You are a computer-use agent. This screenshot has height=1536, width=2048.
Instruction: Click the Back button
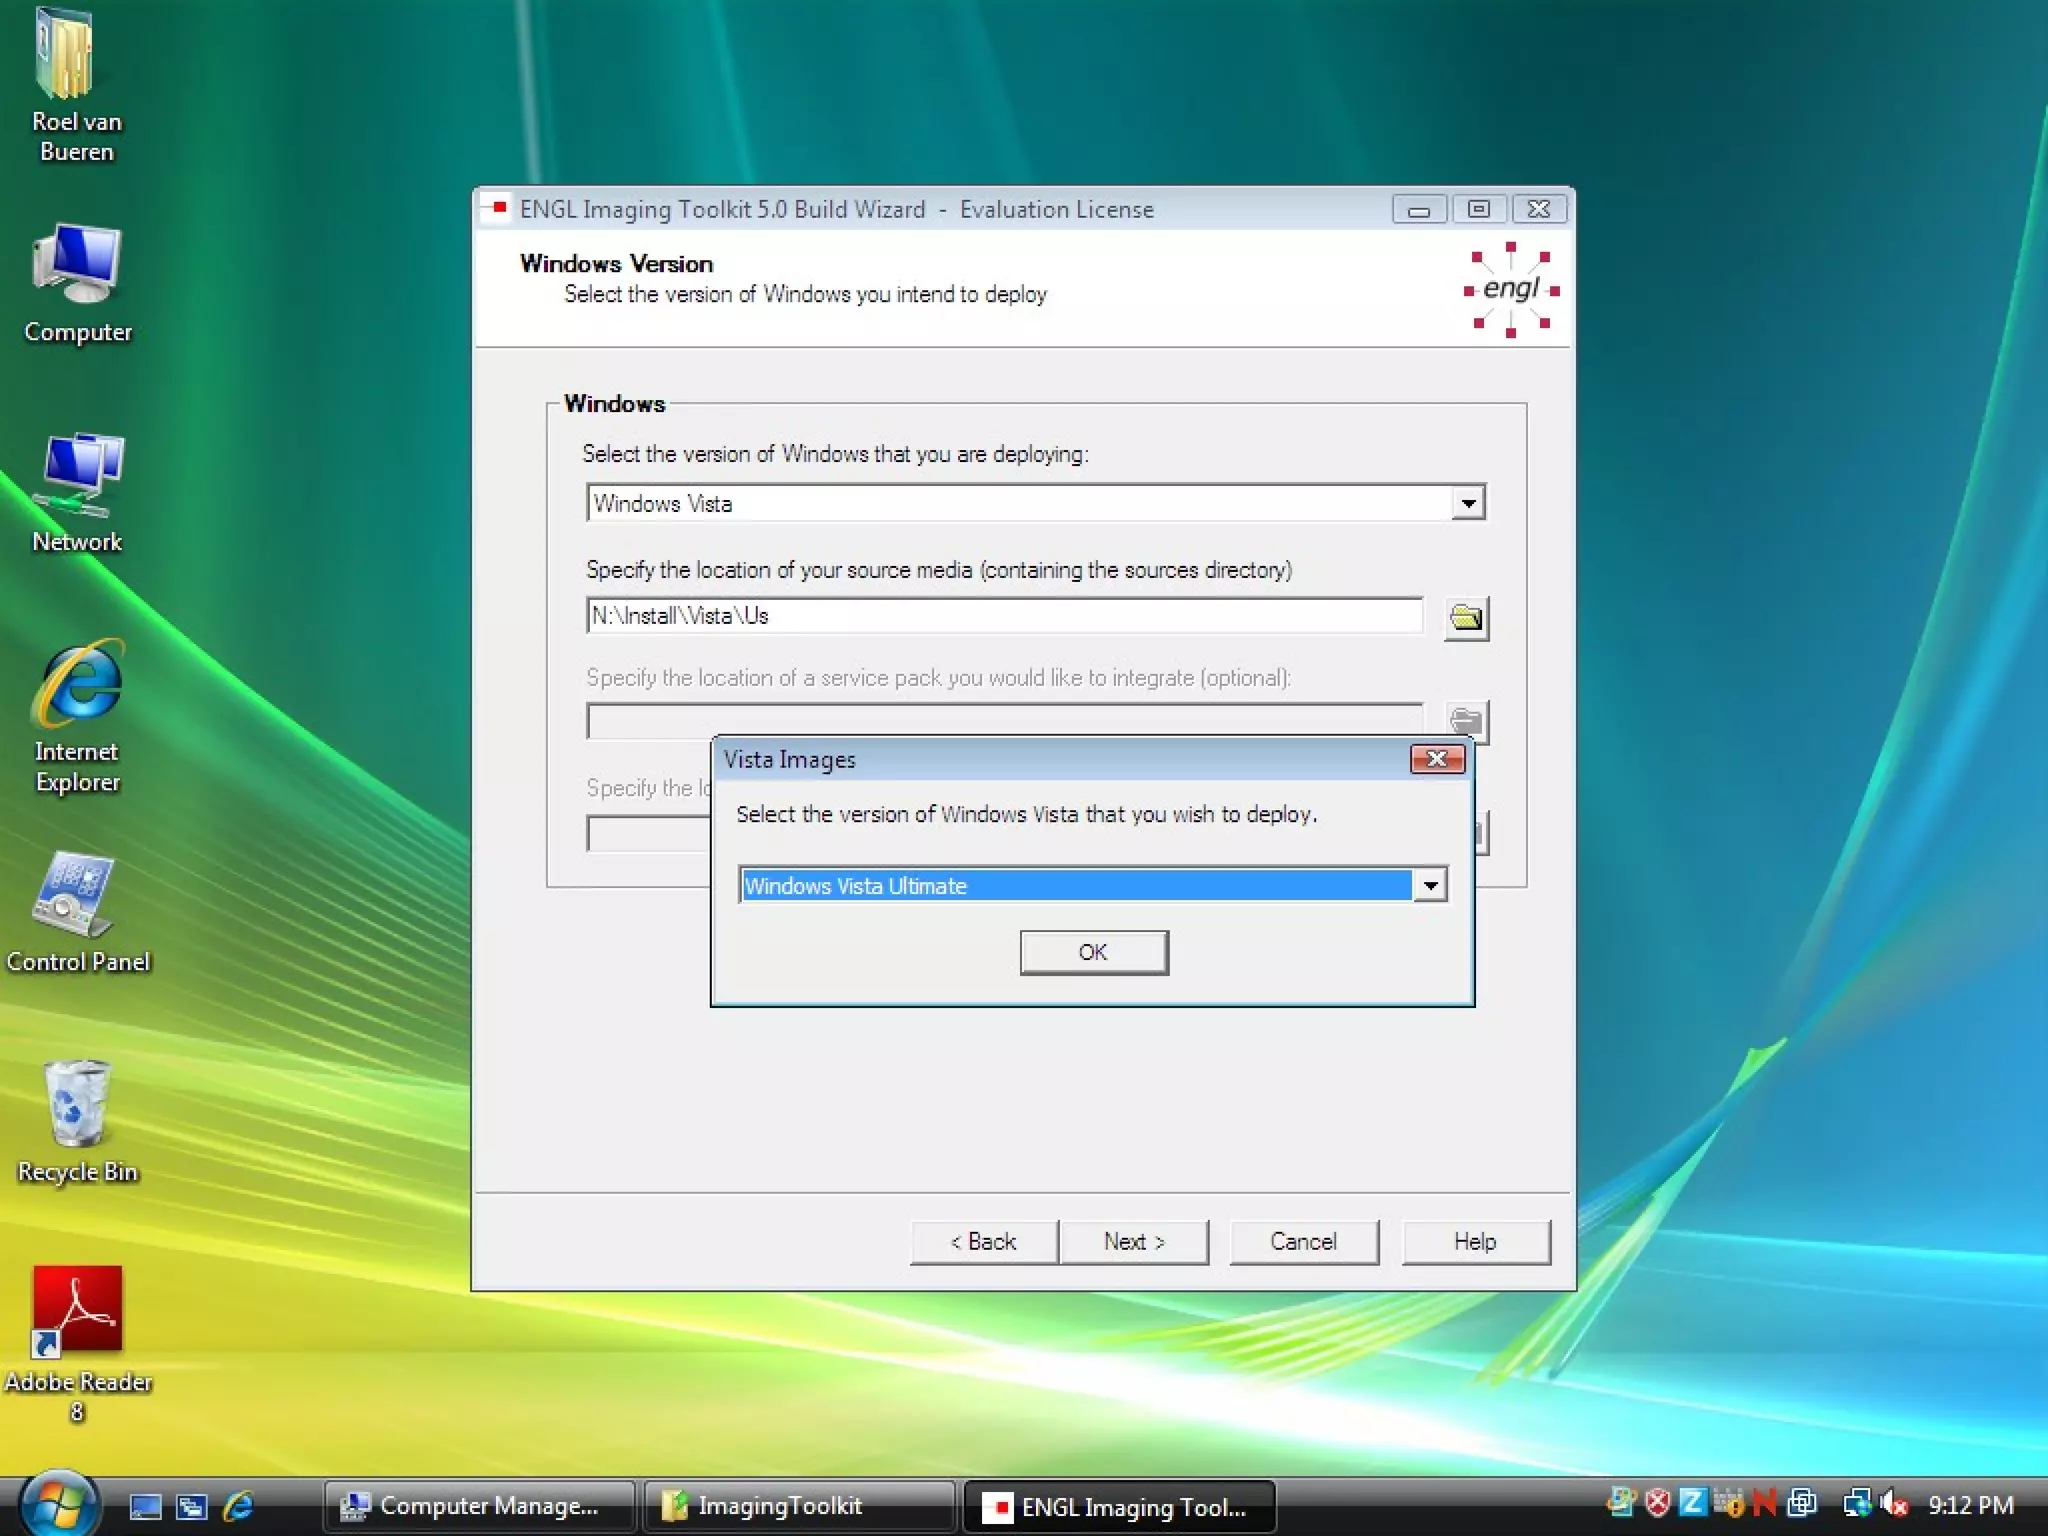point(984,1242)
